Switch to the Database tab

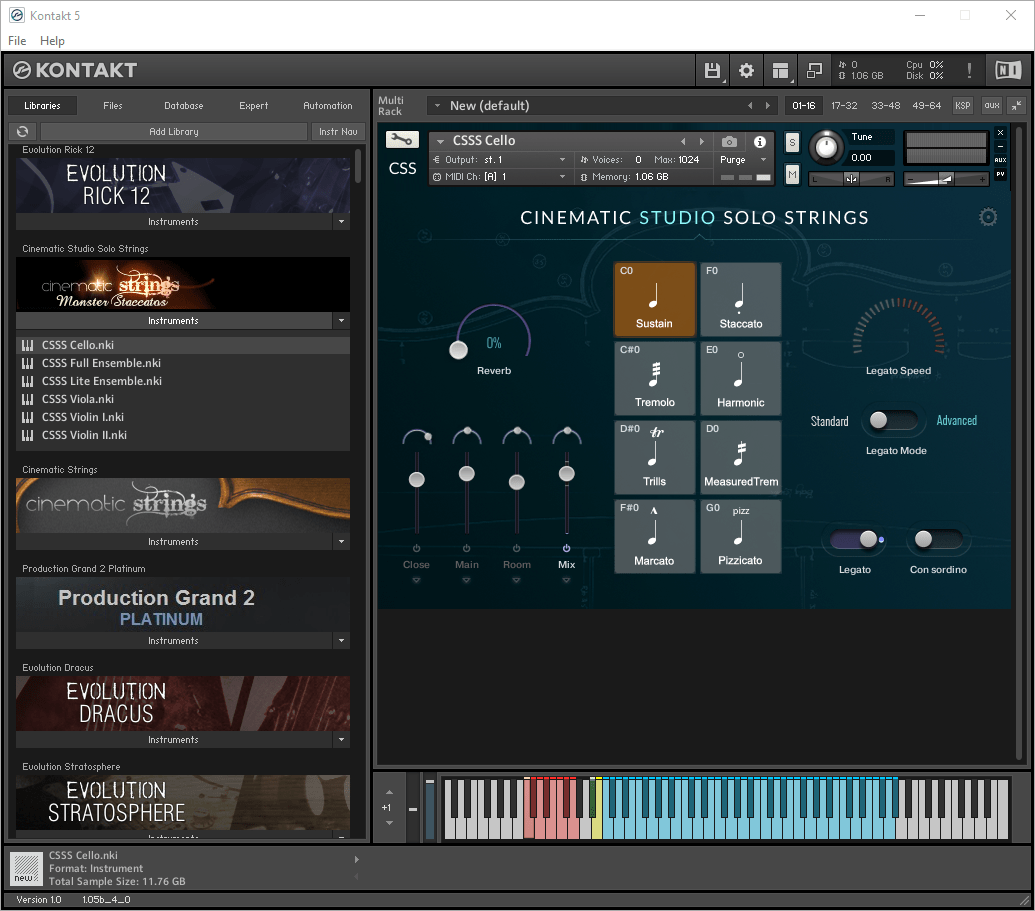pyautogui.click(x=183, y=106)
